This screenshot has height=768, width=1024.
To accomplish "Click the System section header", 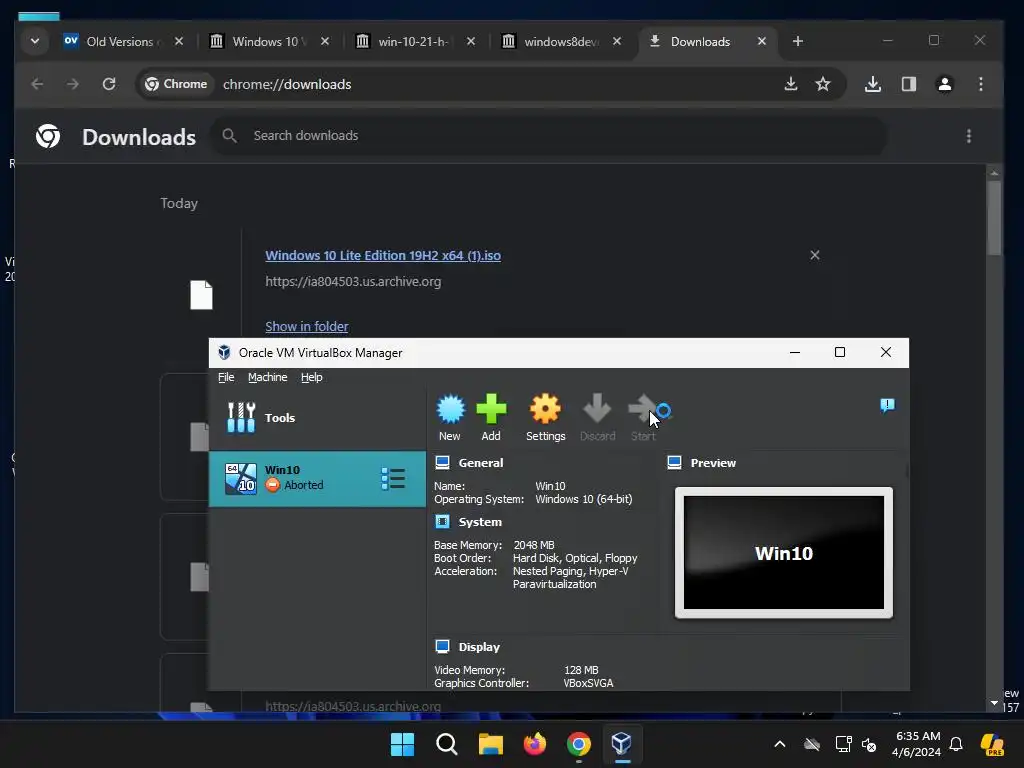I will (480, 522).
